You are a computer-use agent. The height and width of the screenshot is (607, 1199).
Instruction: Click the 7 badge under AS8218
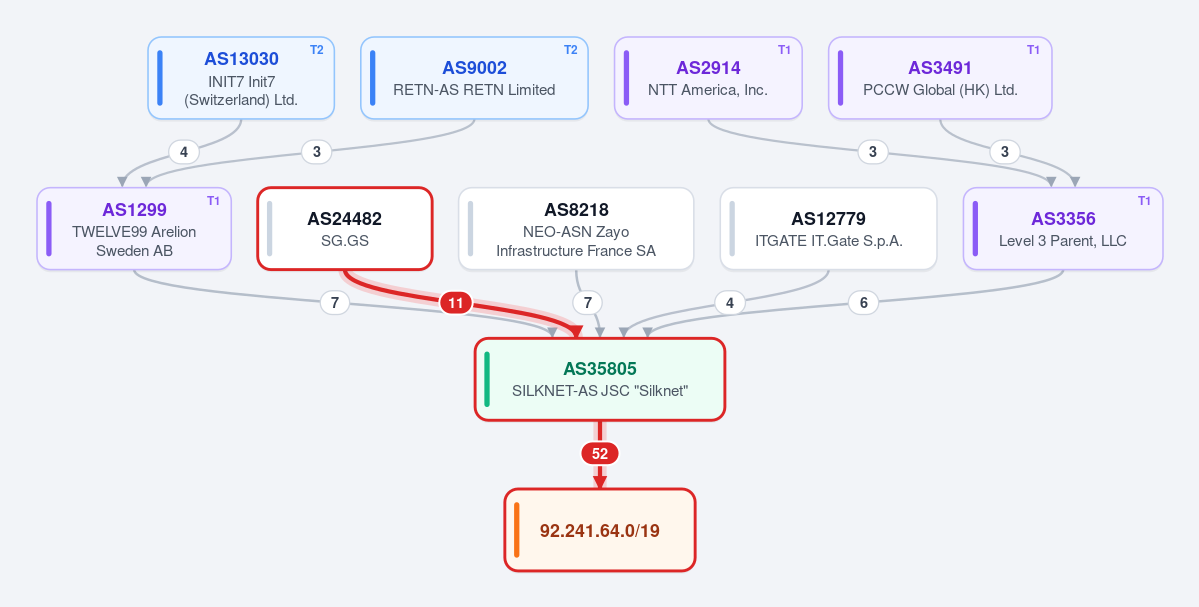pyautogui.click(x=587, y=304)
